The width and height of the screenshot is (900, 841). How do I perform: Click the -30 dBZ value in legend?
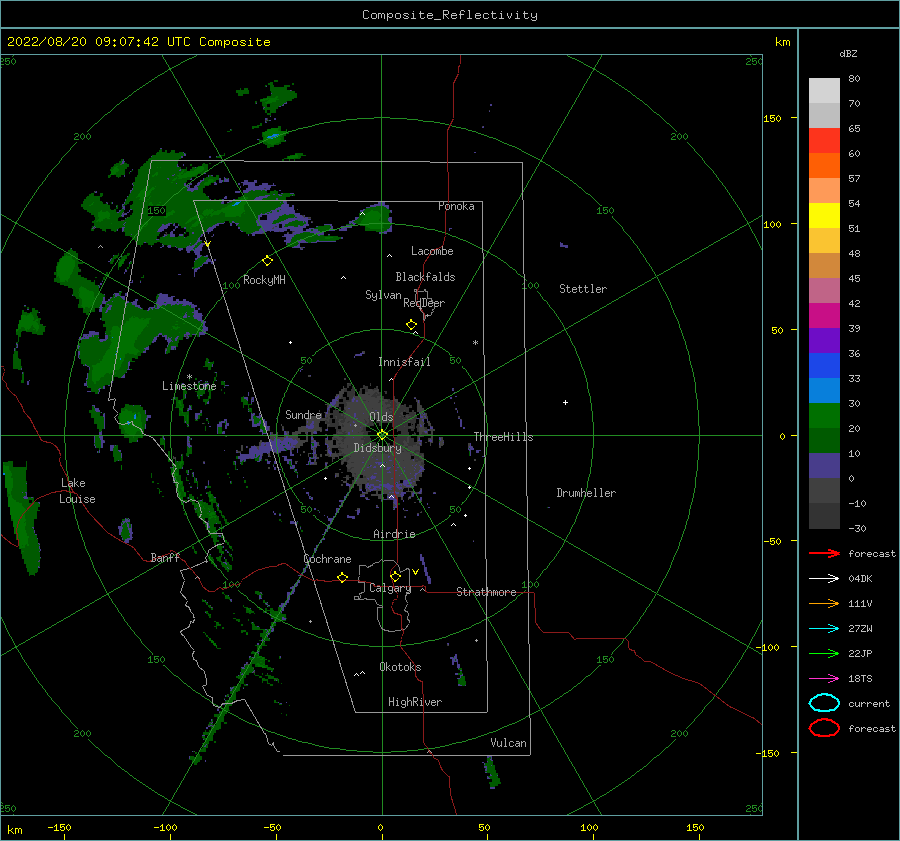click(x=857, y=528)
